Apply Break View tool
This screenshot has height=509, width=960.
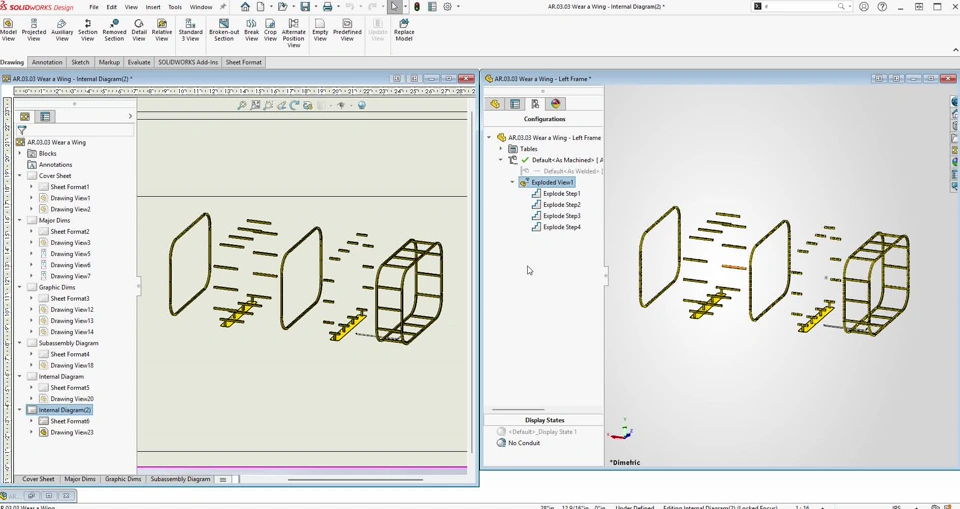251,29
